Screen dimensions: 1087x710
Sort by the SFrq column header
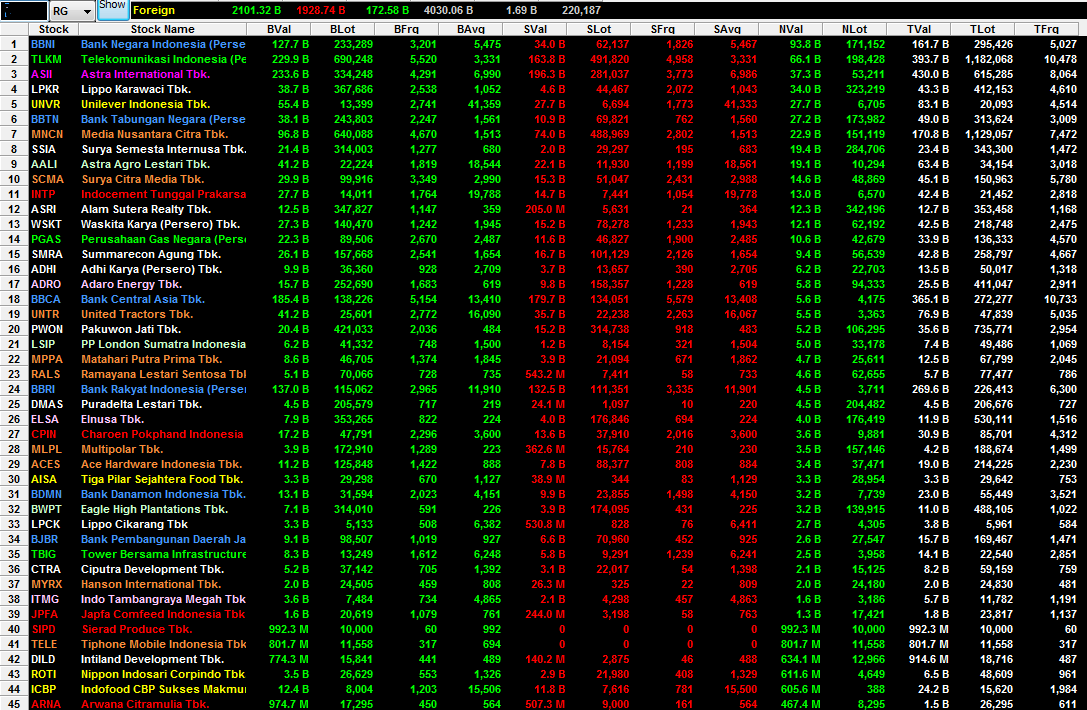[x=663, y=29]
